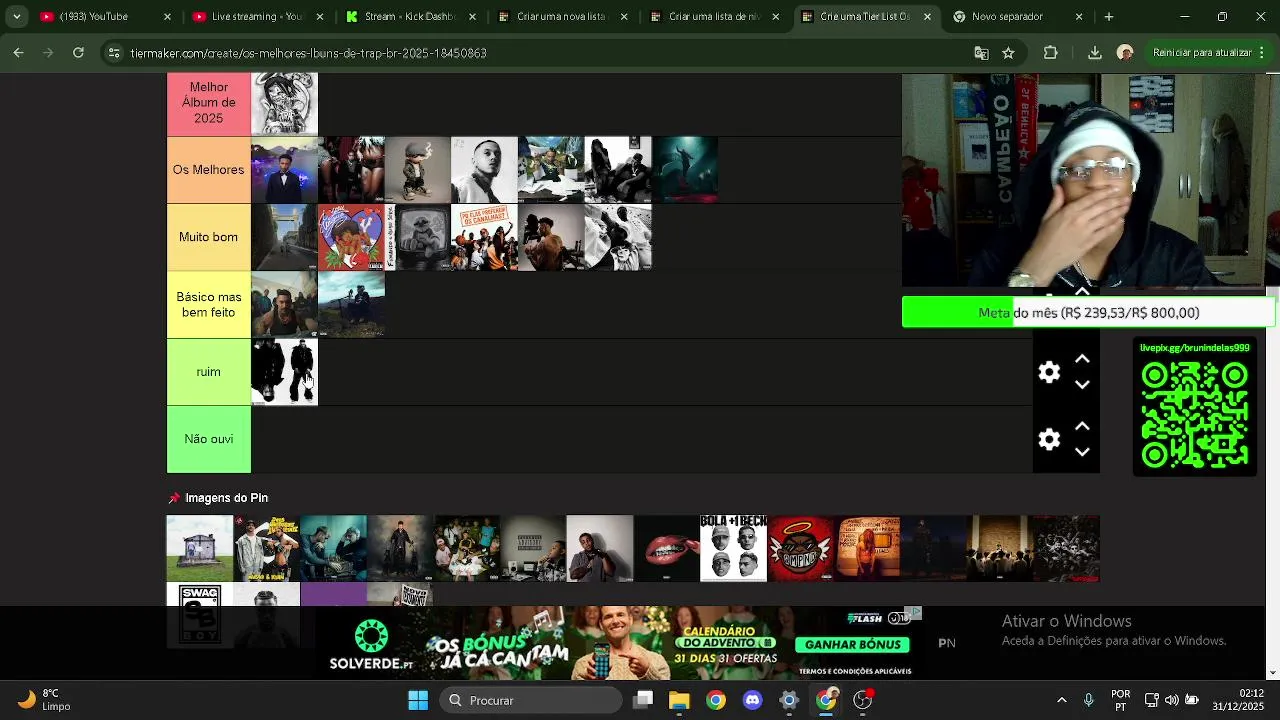Move the ruim row up with its arrow

click(x=1082, y=360)
